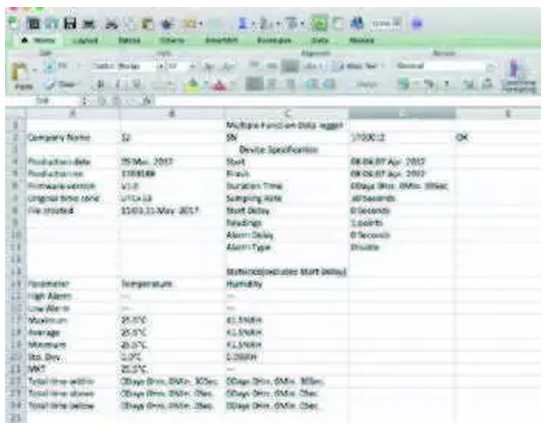Image resolution: width=557 pixels, height=444 pixels.
Task: Toggle Bold formatting
Action: coord(101,85)
